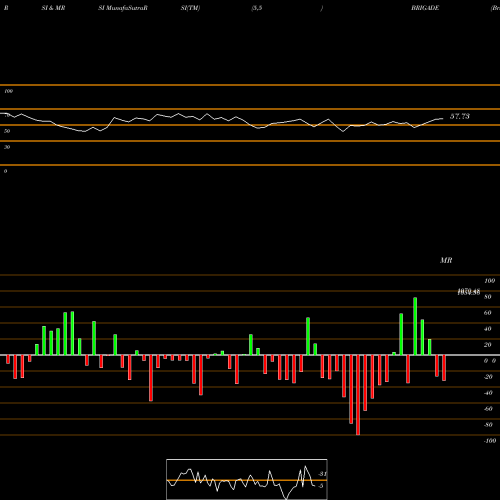Click the -31 value in mini chart
The height and width of the screenshot is (500, 500).
[322, 474]
